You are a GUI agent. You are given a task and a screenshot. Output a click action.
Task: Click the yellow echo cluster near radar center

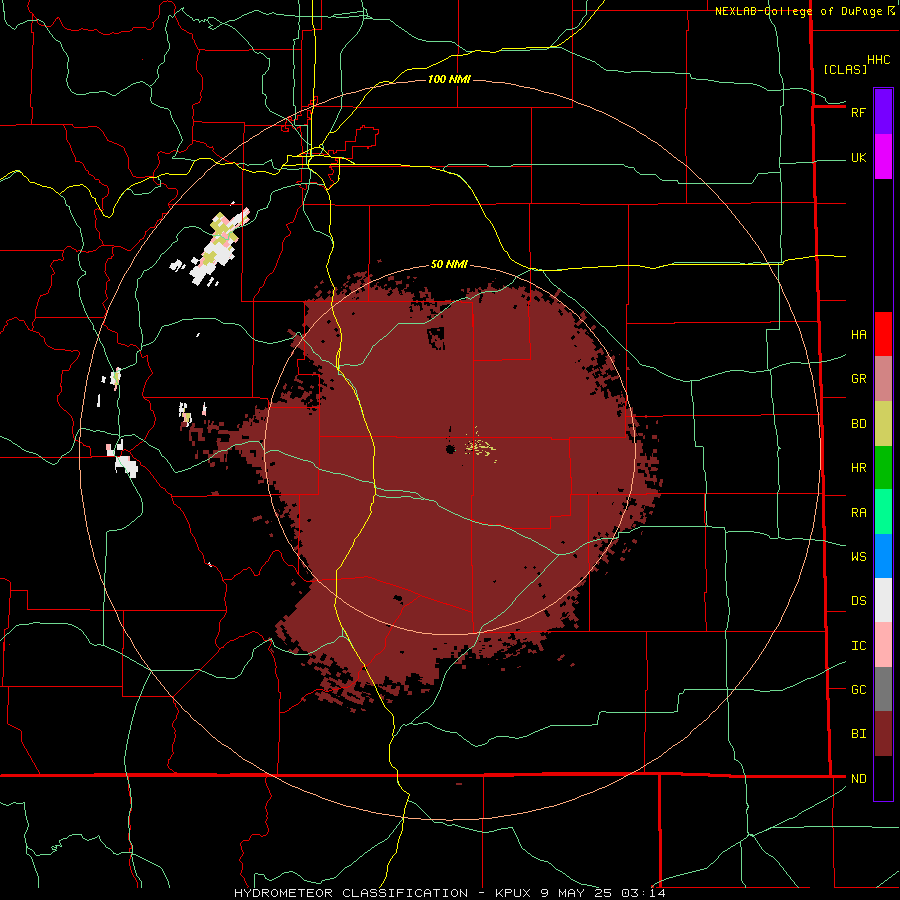480,447
